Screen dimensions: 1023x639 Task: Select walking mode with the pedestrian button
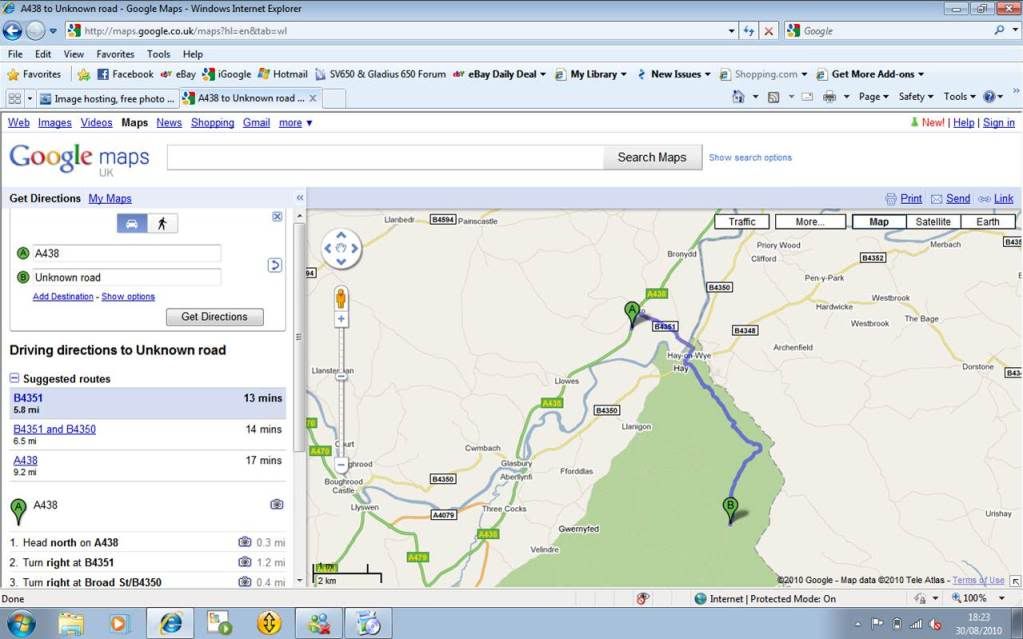(x=162, y=224)
